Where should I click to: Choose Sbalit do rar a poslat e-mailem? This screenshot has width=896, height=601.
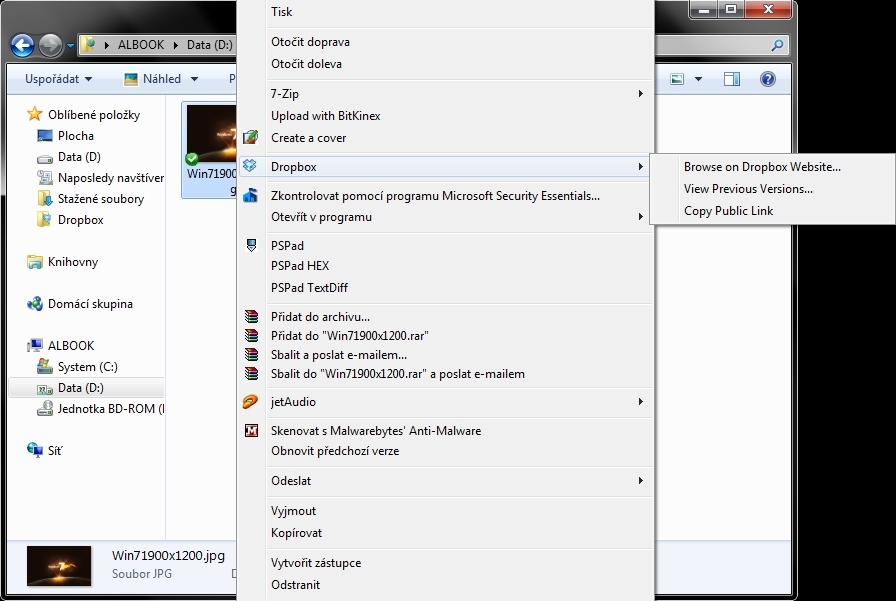tap(445, 374)
